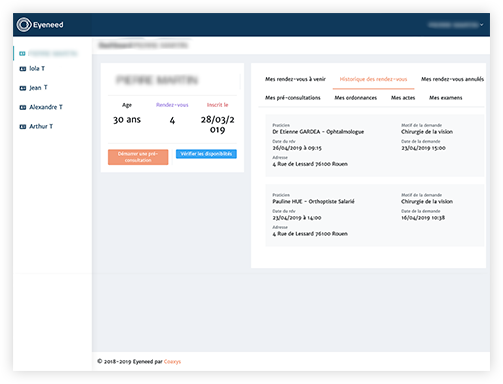Click Vérifier les disponibilités button
503x384 pixels.
206,154
